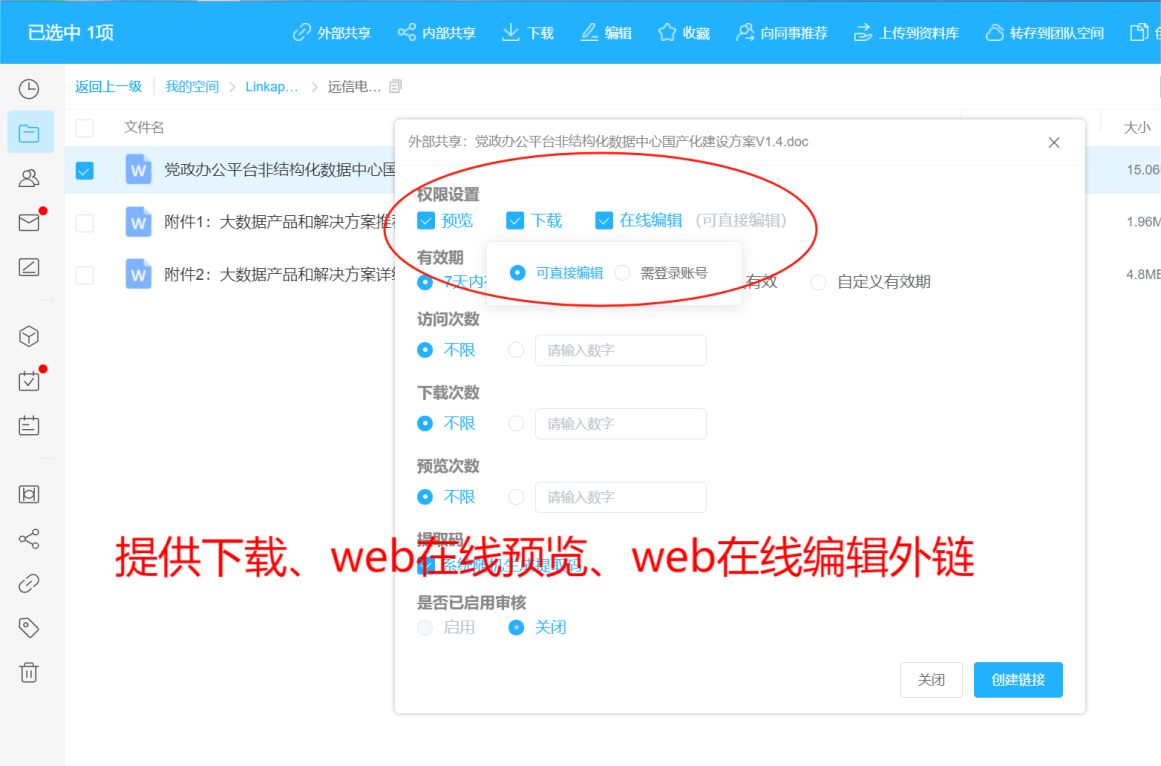Click the copy path icon in breadcrumb

395,87
